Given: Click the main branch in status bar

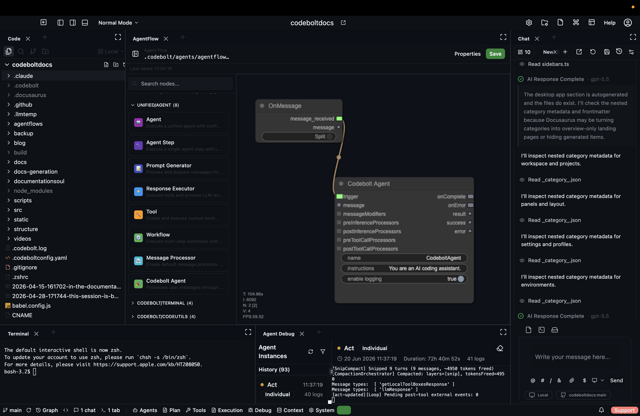Looking at the screenshot, I should tap(12, 410).
